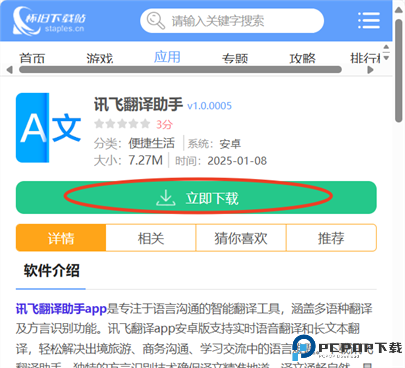Focus the keyword search input field
Image resolution: width=405 pixels, height=368 pixels.
click(232, 21)
